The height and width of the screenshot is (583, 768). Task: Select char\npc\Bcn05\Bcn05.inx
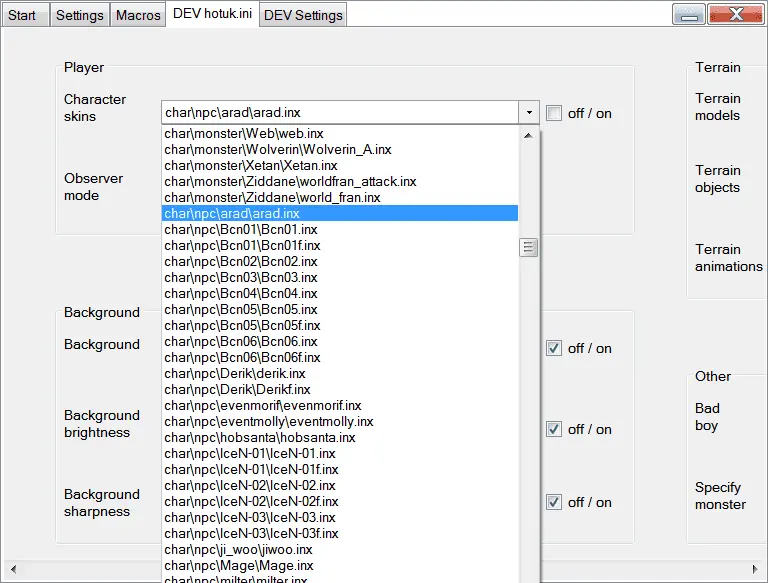pyautogui.click(x=340, y=310)
